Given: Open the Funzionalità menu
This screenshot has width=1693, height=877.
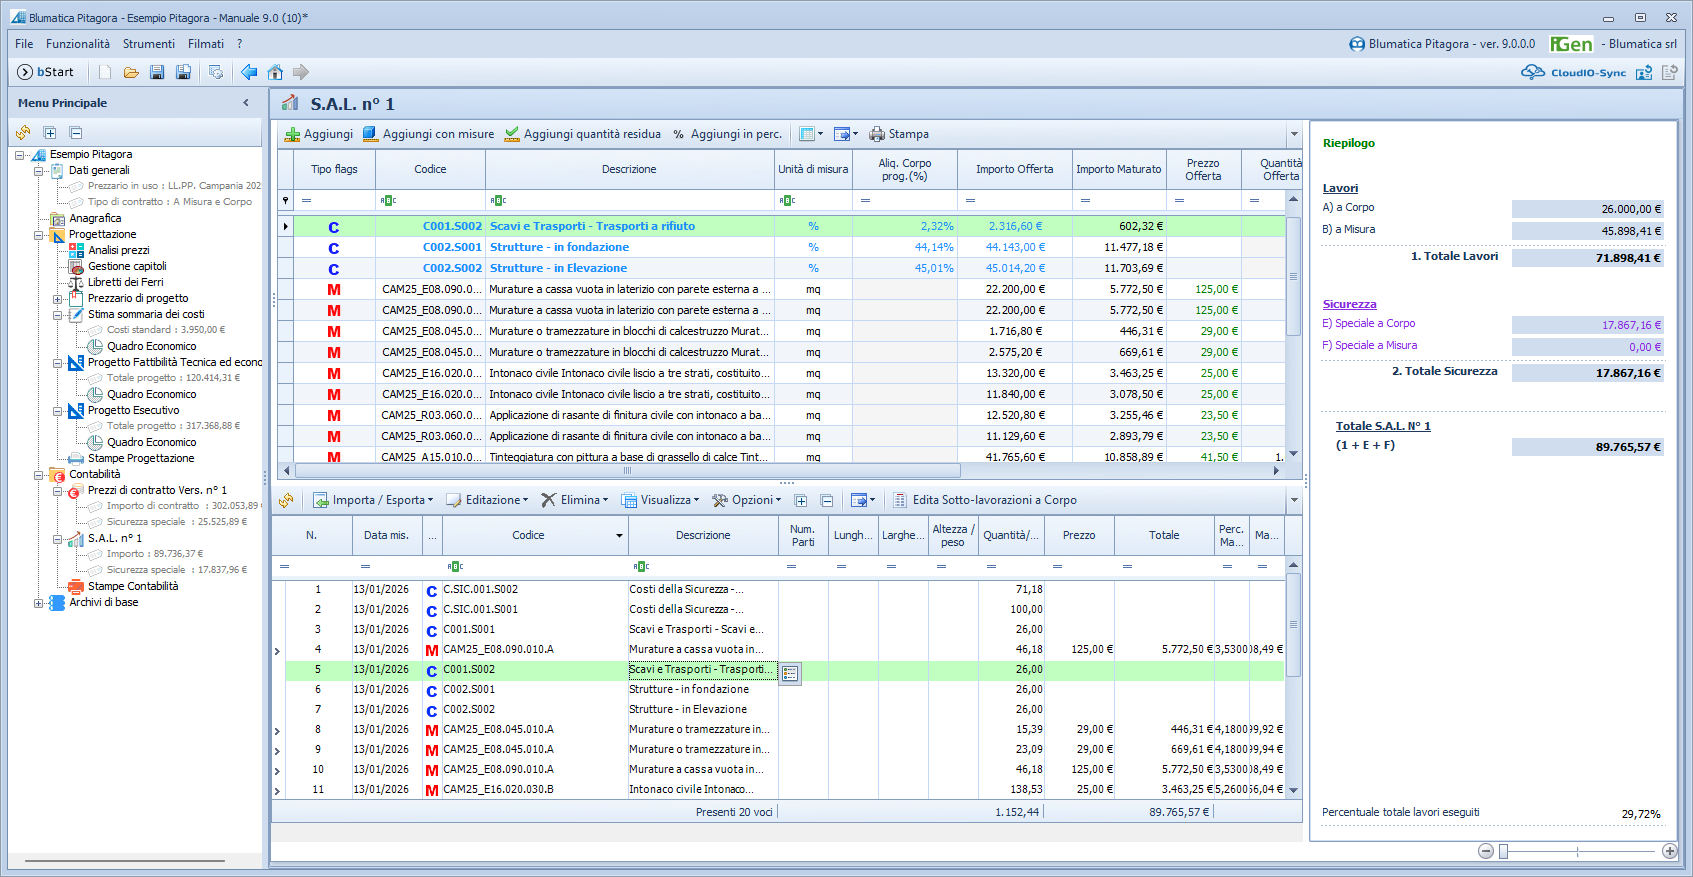Looking at the screenshot, I should (78, 44).
